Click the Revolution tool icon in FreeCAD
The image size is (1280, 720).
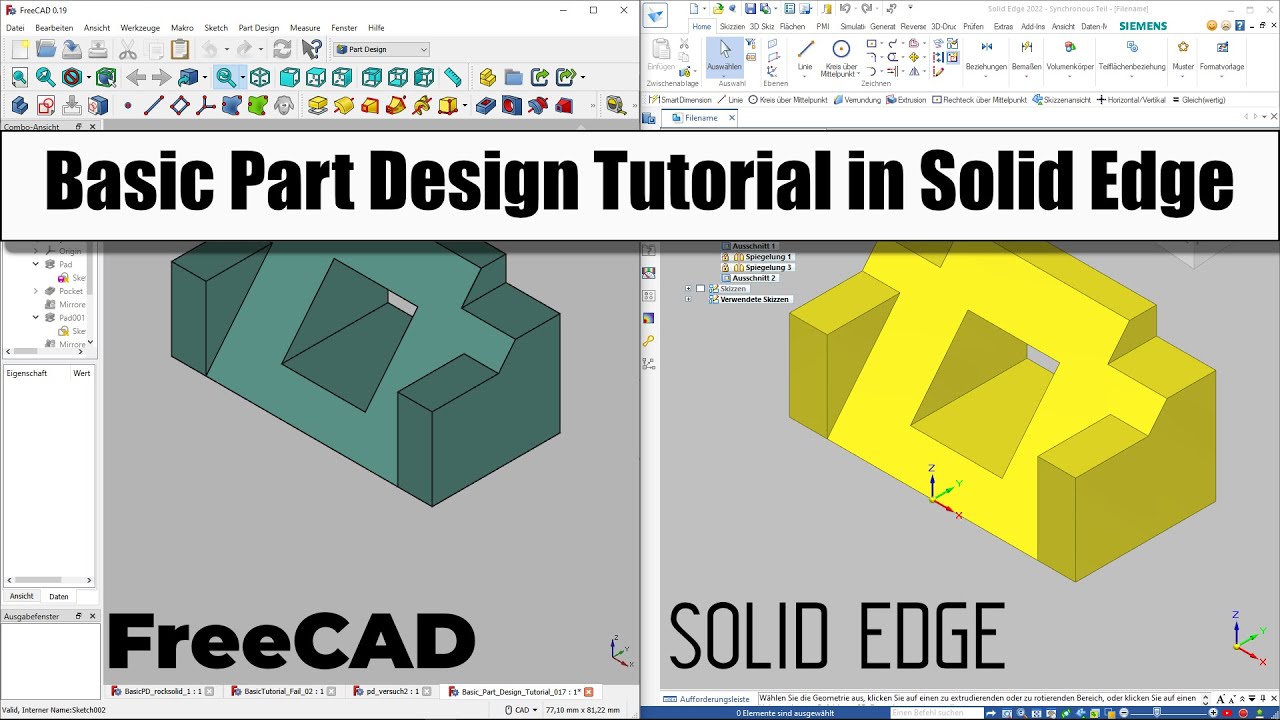(344, 105)
